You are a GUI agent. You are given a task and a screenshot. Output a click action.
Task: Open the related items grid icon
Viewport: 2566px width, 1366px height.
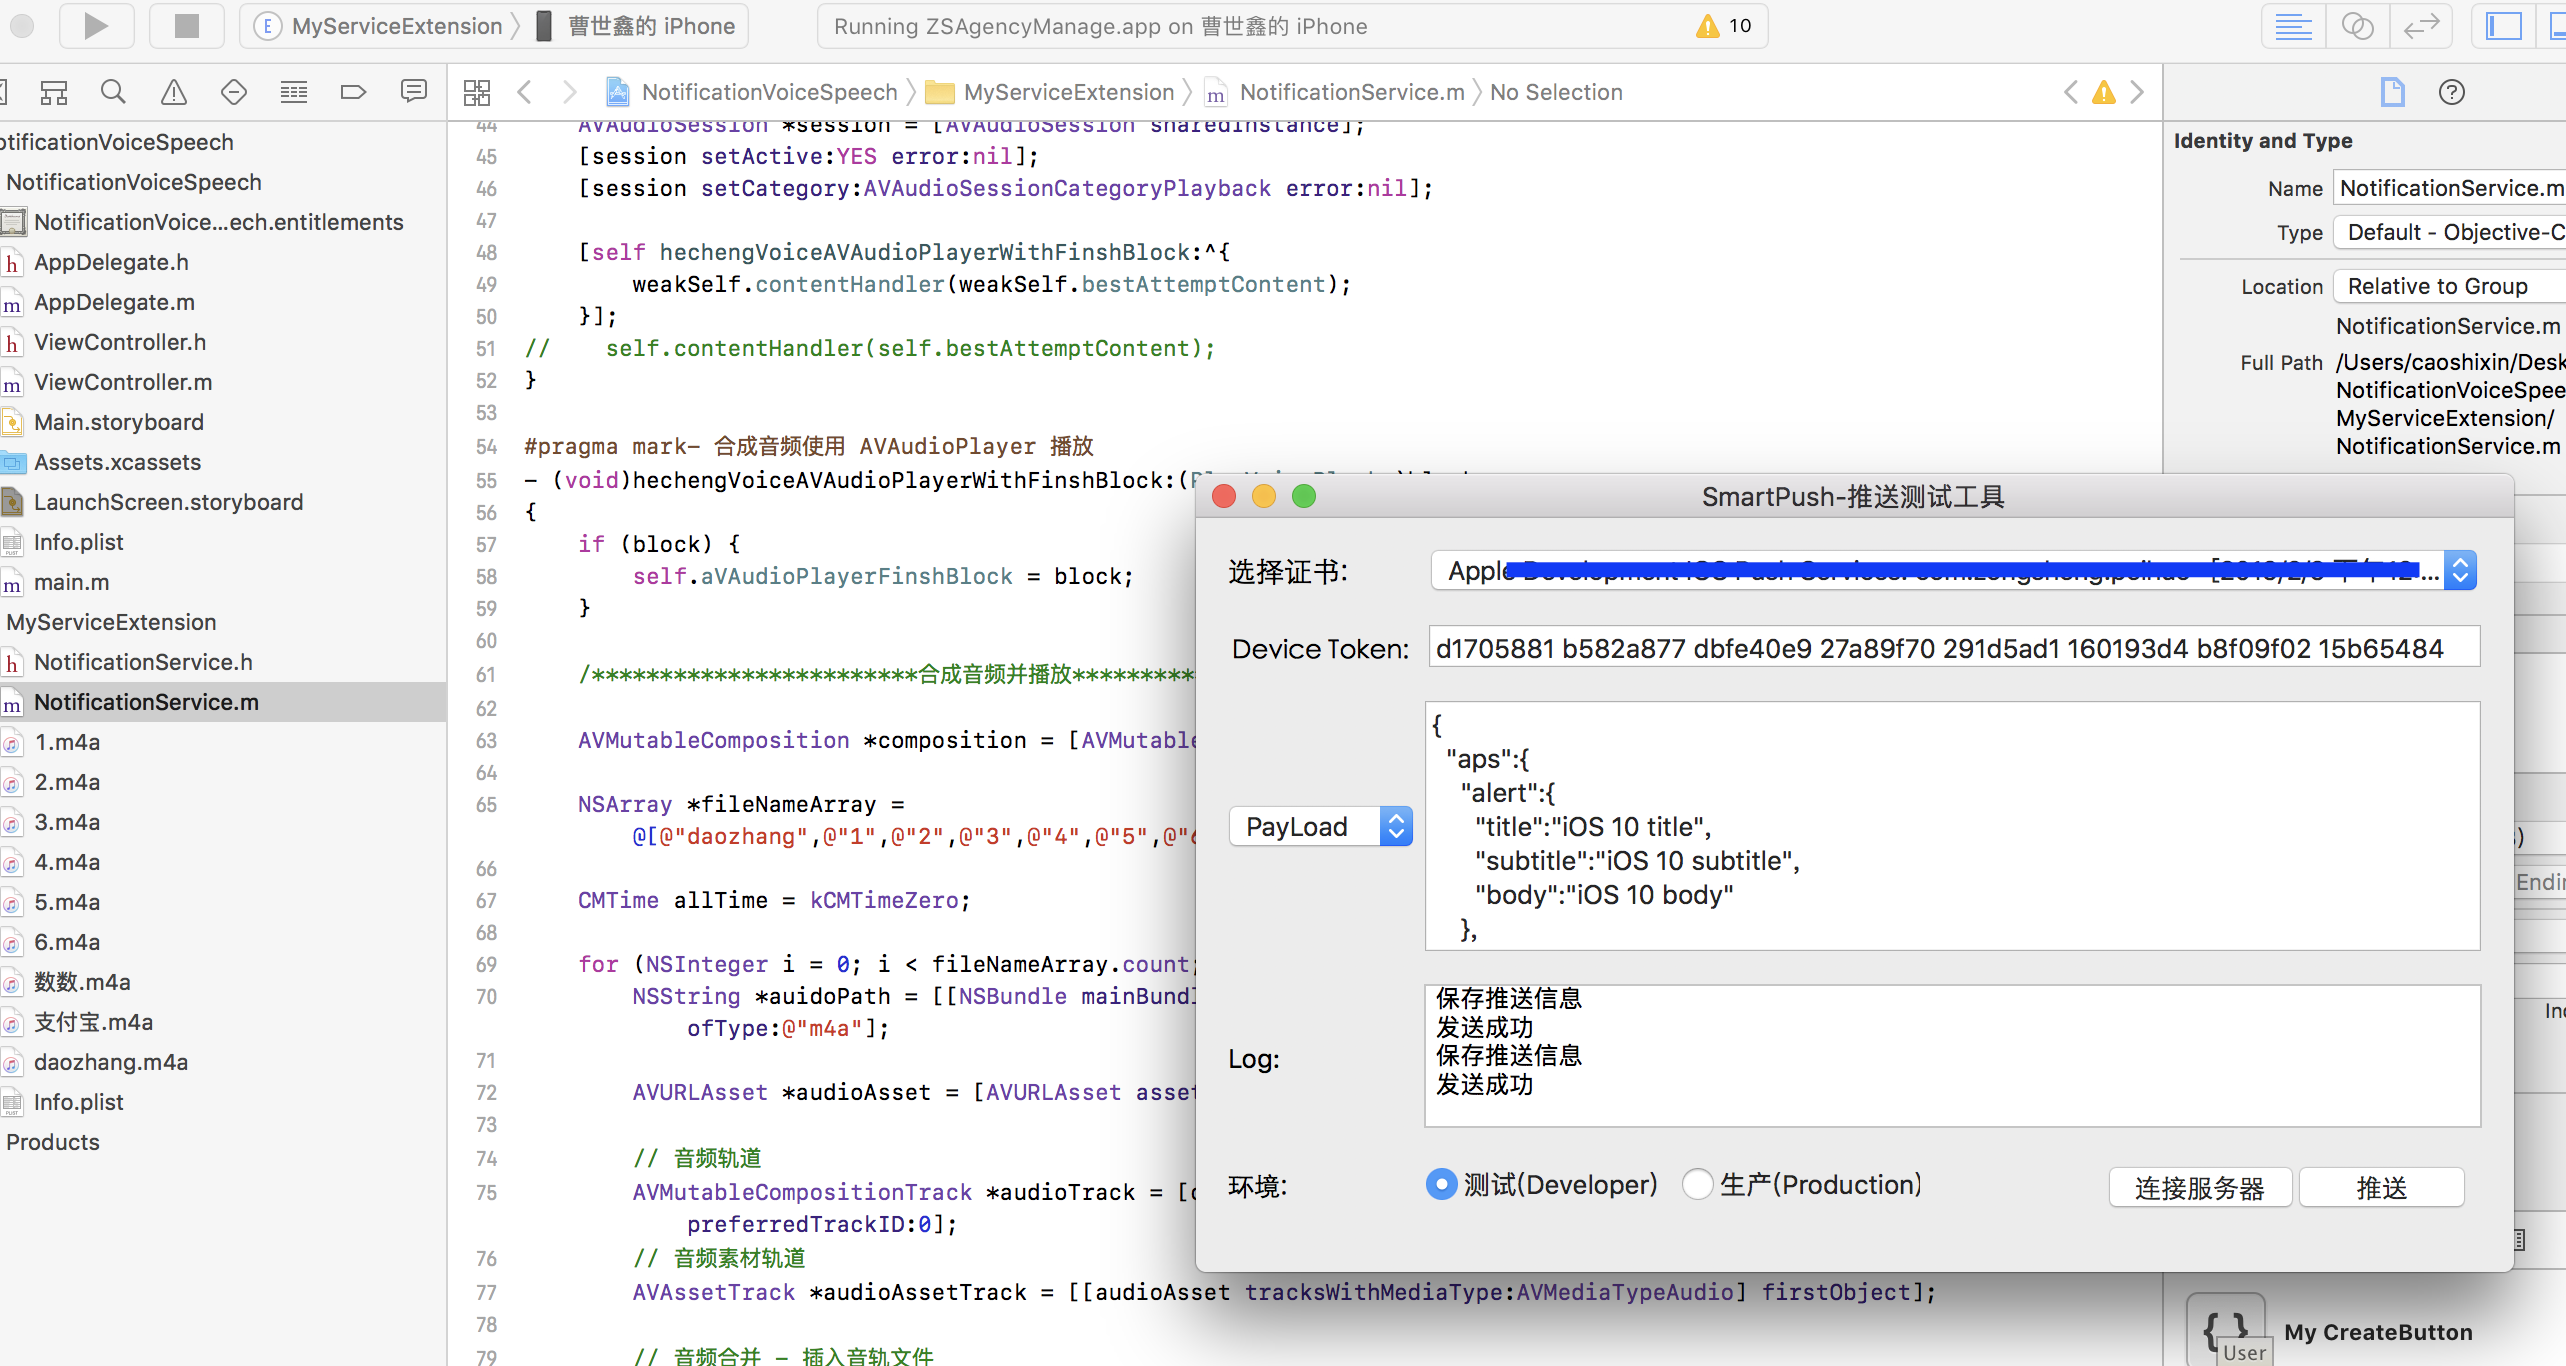pyautogui.click(x=477, y=92)
